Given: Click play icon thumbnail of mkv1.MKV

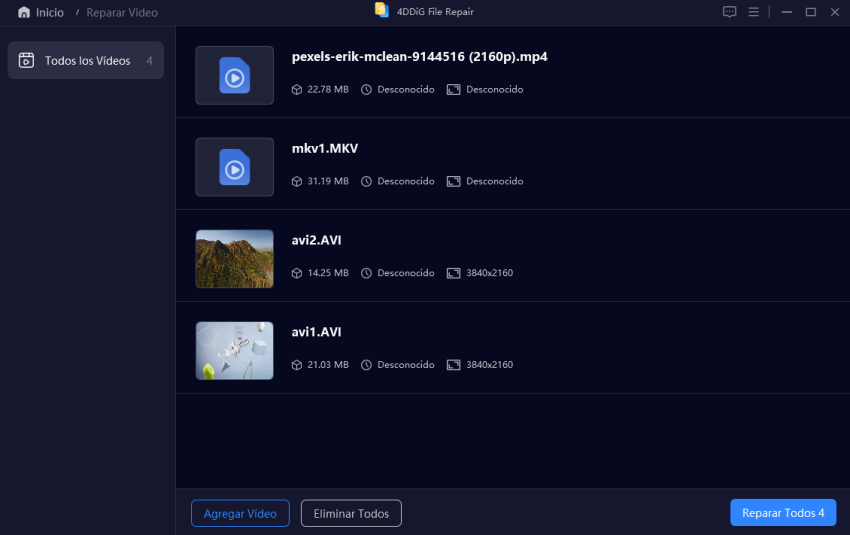Looking at the screenshot, I should 235,167.
